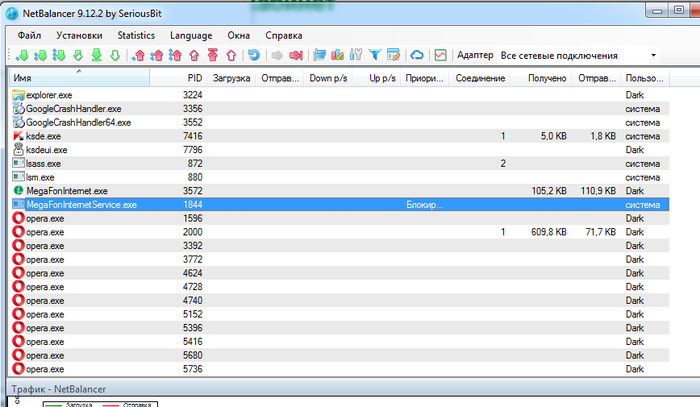Open the Файл menu
700x407 pixels.
(x=27, y=35)
